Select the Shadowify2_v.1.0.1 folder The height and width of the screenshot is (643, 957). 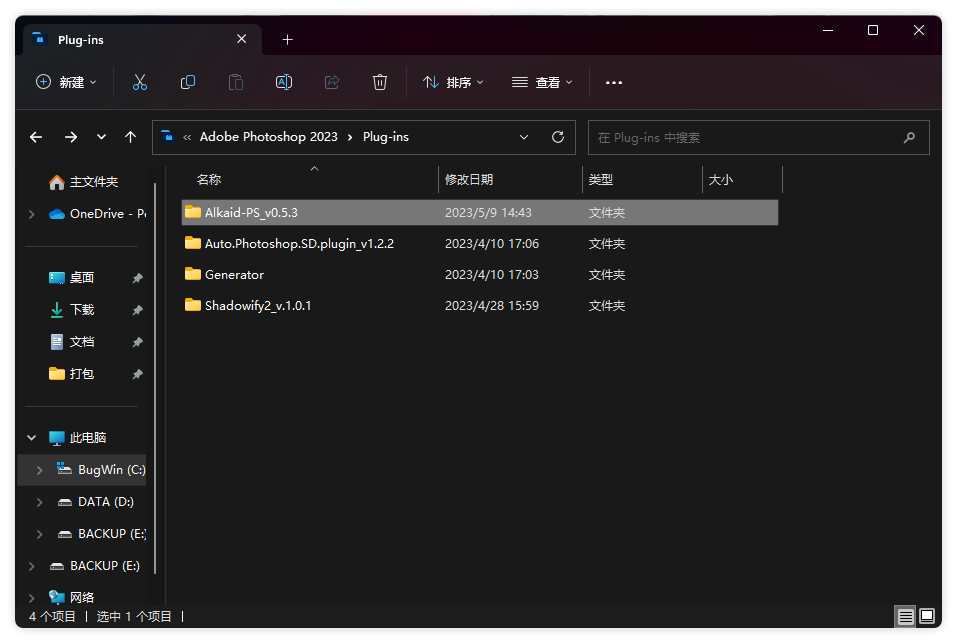tap(257, 305)
